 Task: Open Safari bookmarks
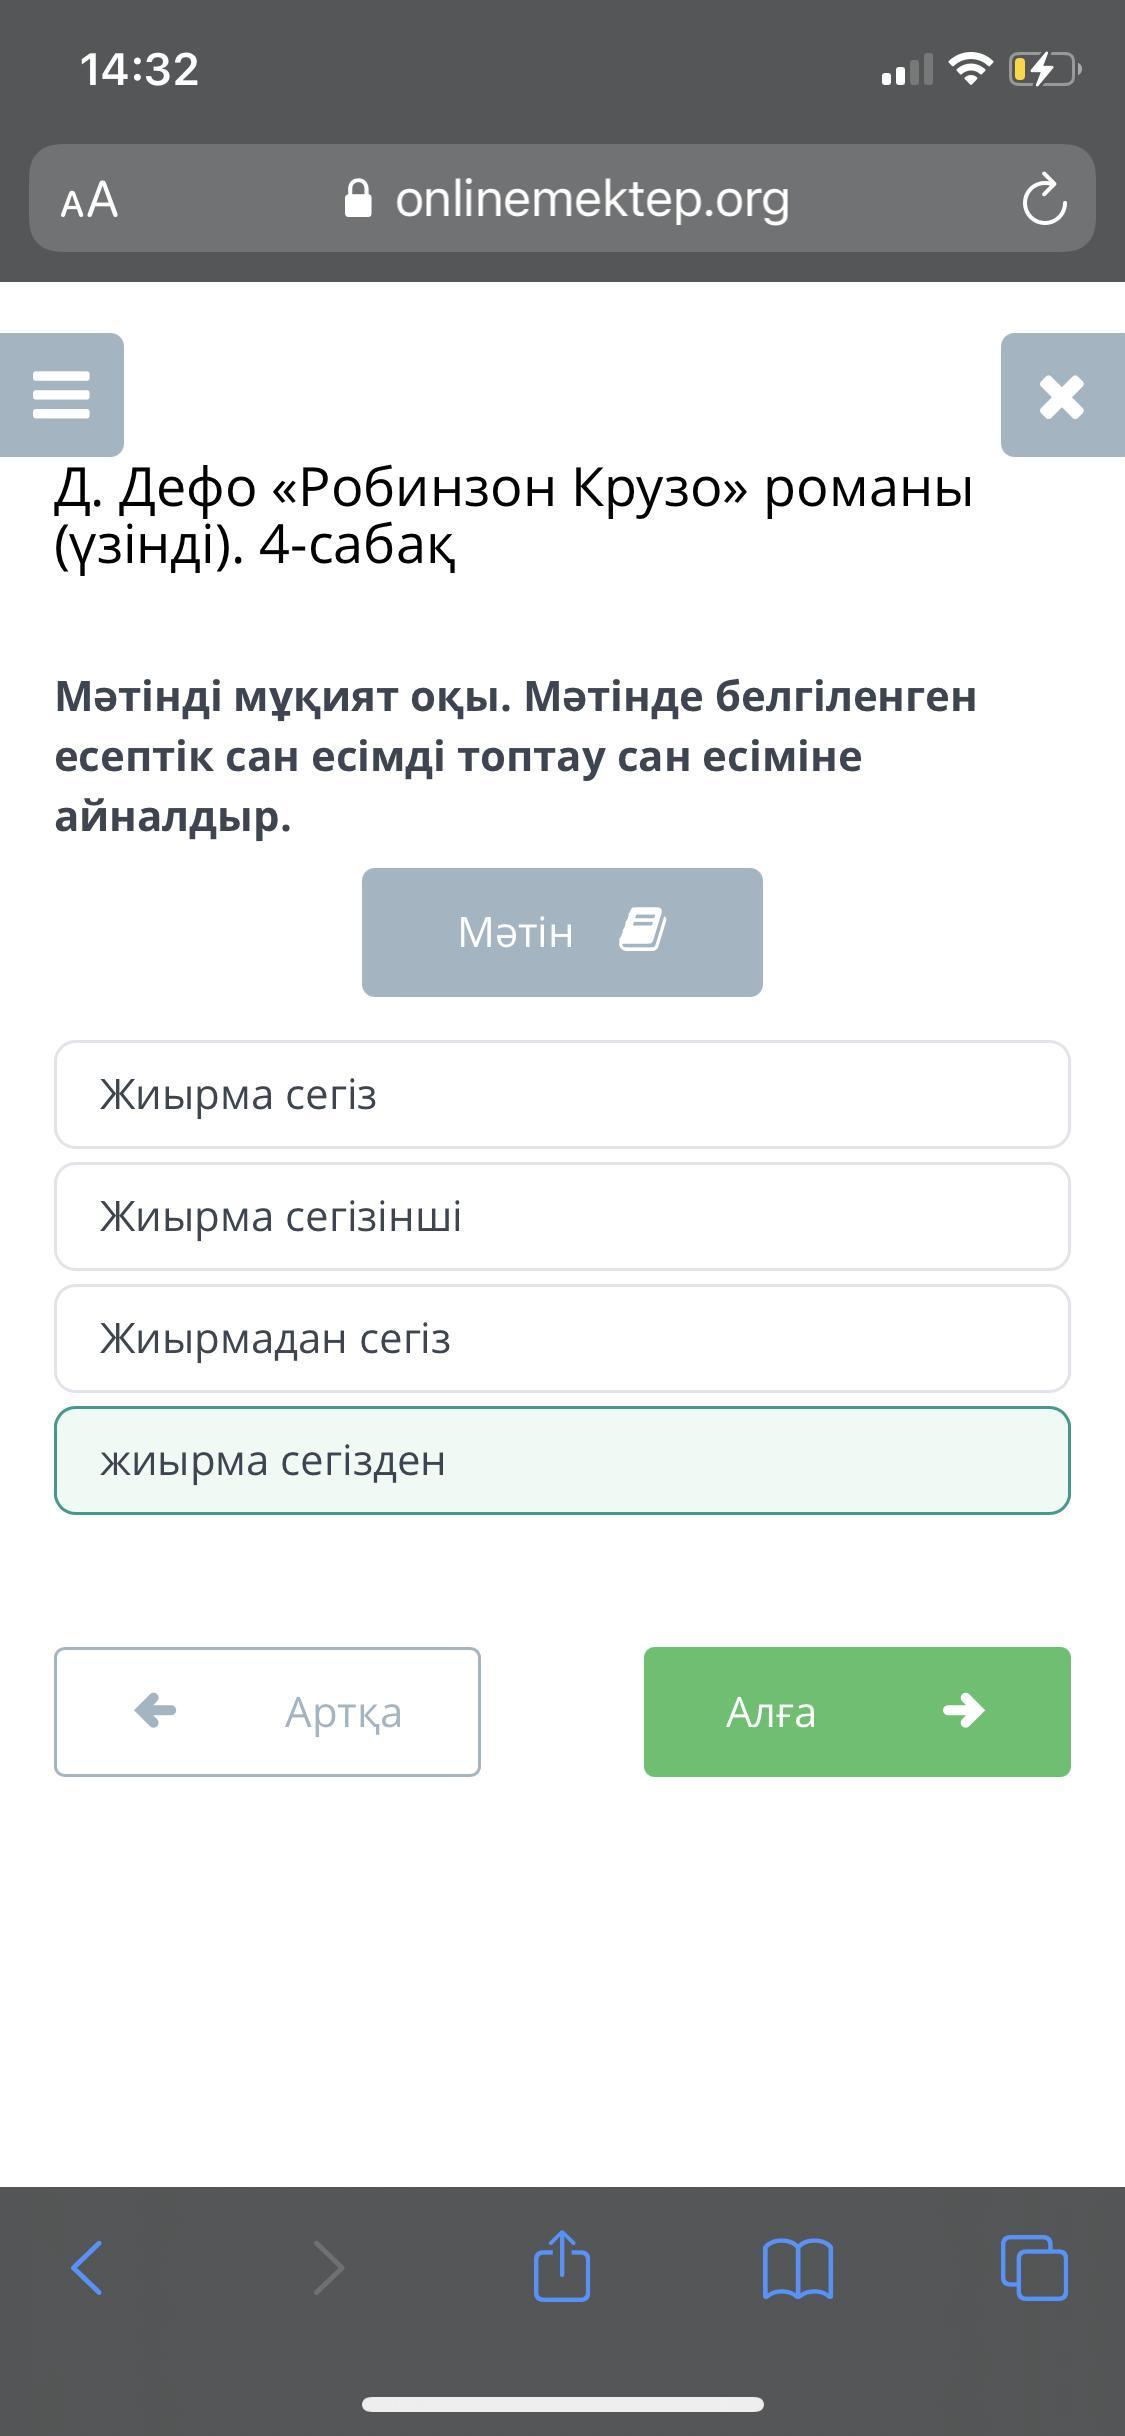click(797, 2266)
